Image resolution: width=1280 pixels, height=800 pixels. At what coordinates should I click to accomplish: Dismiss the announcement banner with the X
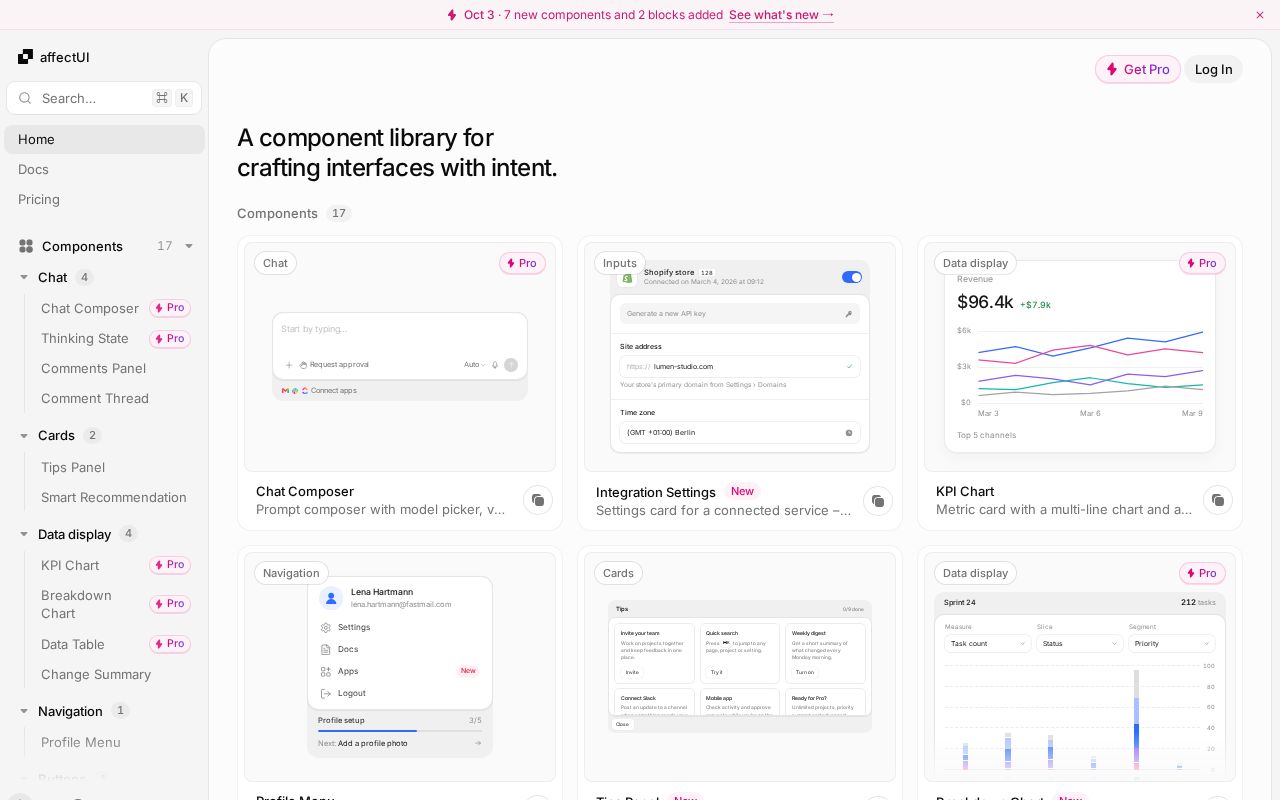[x=1260, y=15]
